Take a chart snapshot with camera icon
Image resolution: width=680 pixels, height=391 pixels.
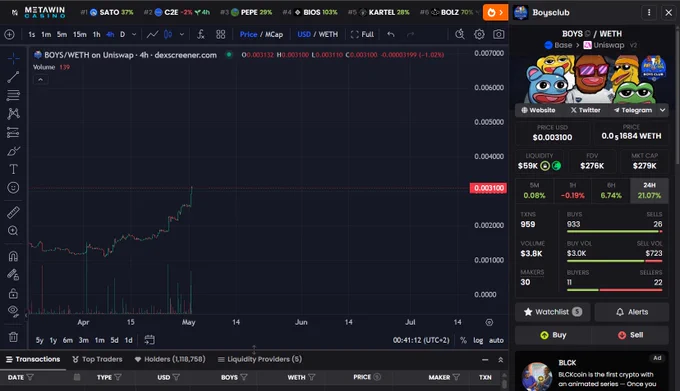click(499, 34)
